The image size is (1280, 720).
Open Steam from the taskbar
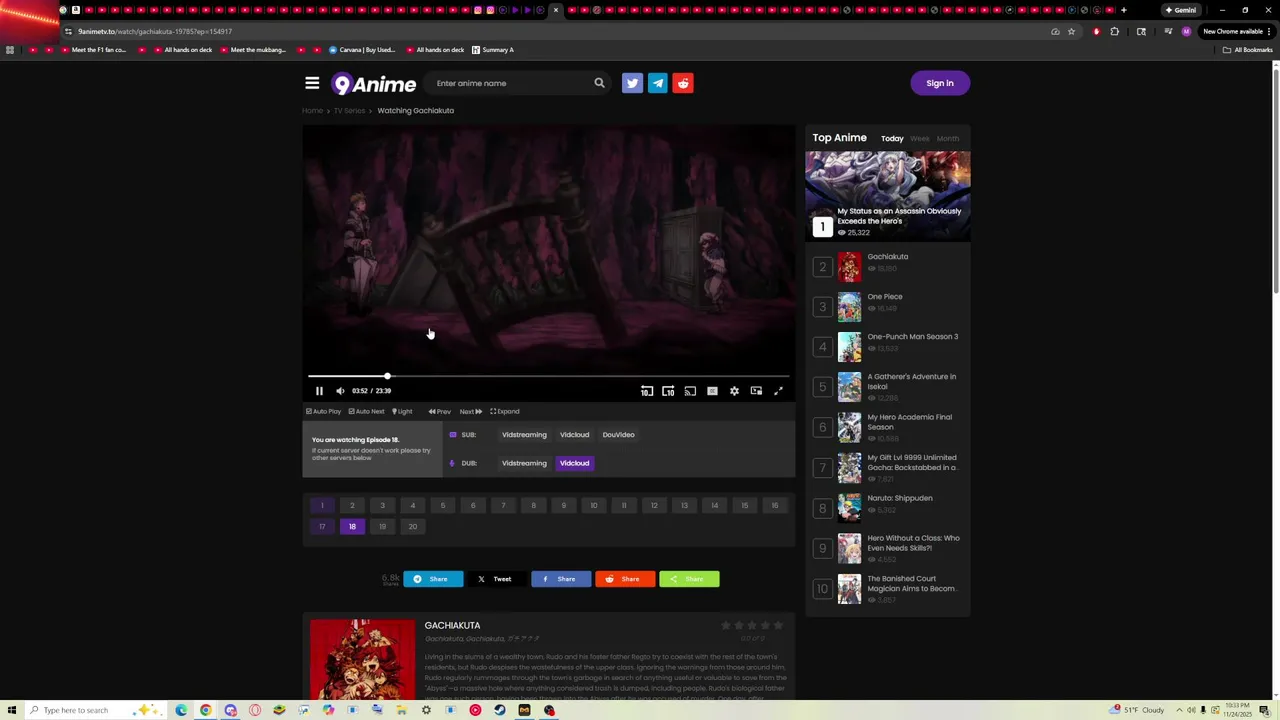pos(499,710)
